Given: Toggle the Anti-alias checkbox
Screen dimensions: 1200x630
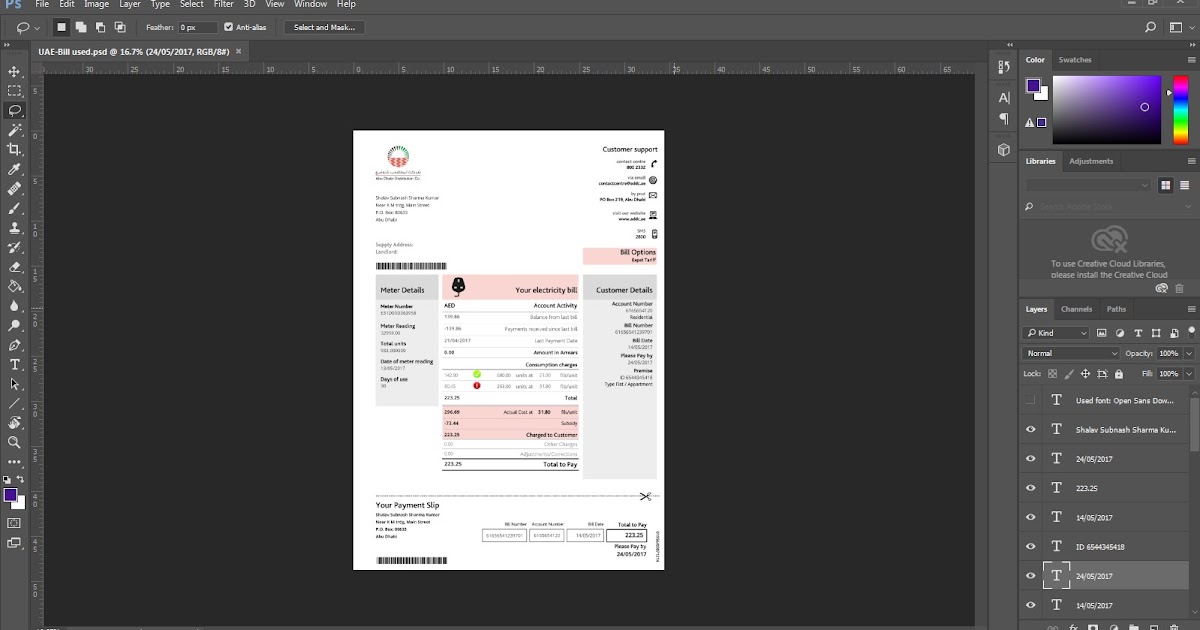Looking at the screenshot, I should point(227,27).
